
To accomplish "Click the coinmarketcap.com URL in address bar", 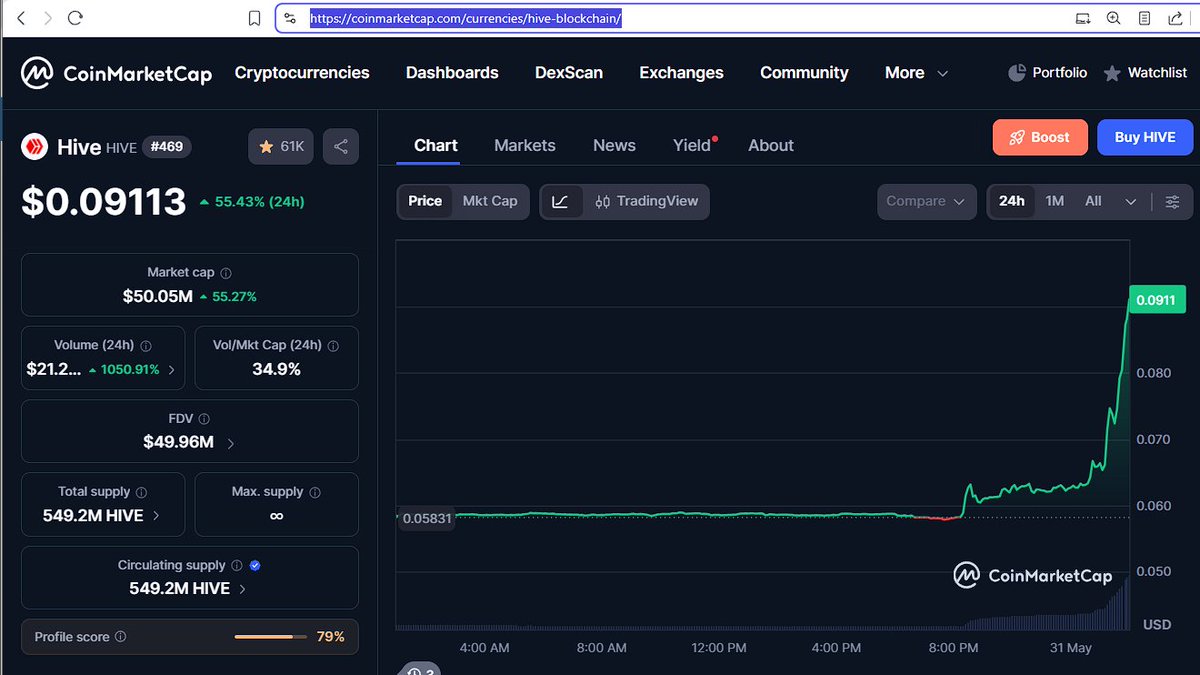I will coord(466,18).
